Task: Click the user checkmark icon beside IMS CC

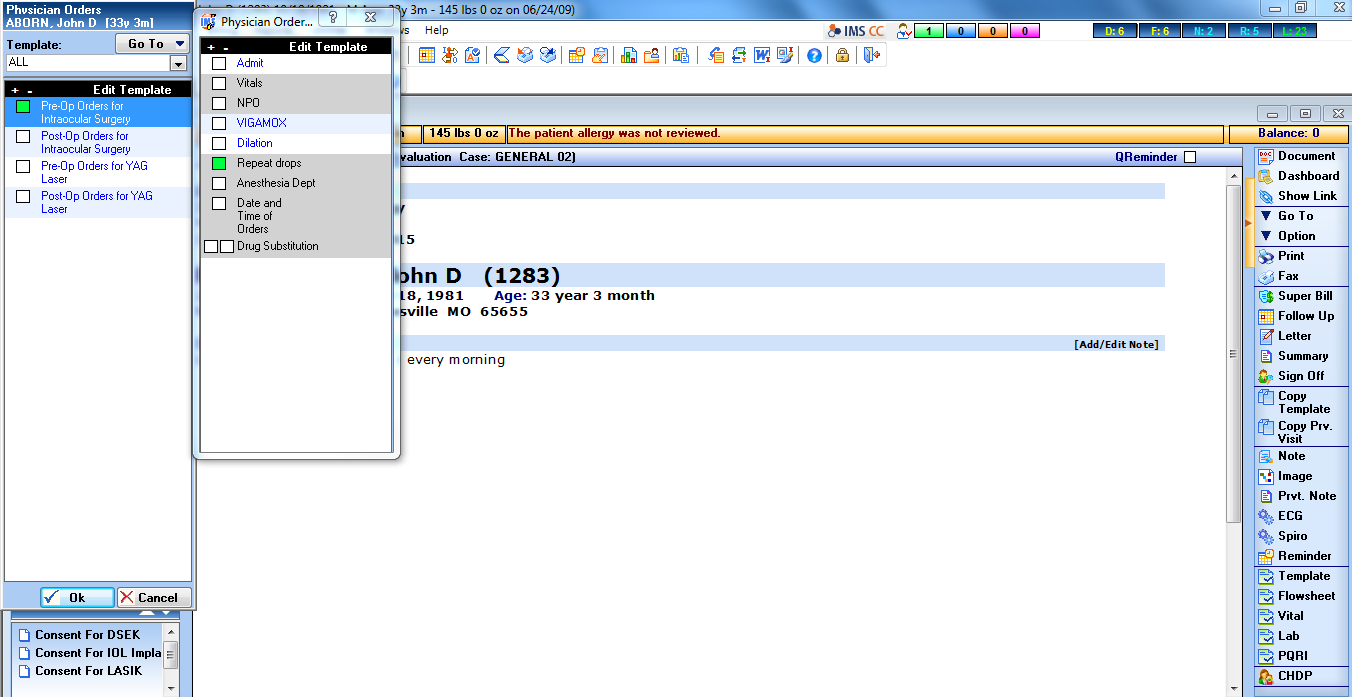Action: [904, 31]
